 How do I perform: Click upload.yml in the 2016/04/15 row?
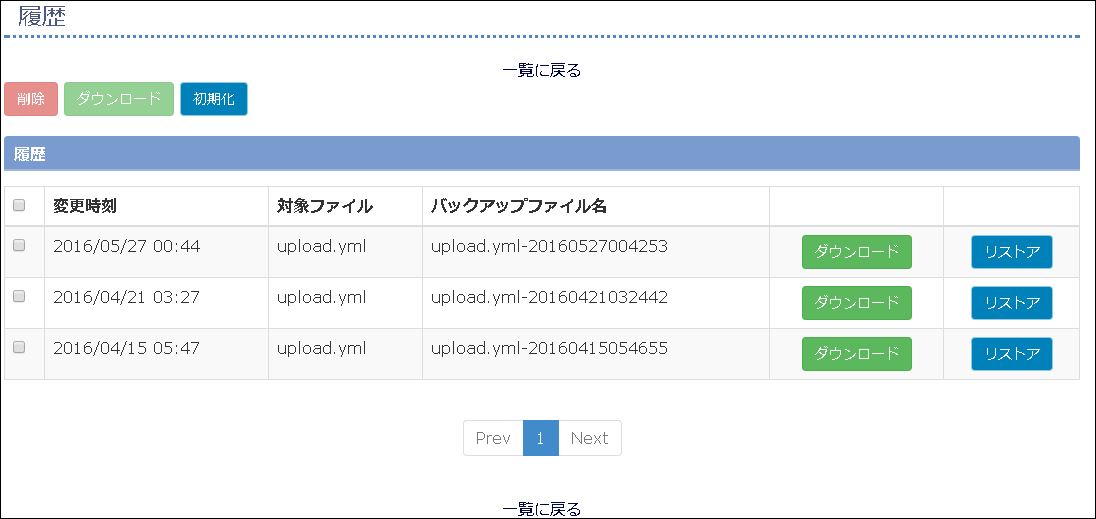(322, 349)
